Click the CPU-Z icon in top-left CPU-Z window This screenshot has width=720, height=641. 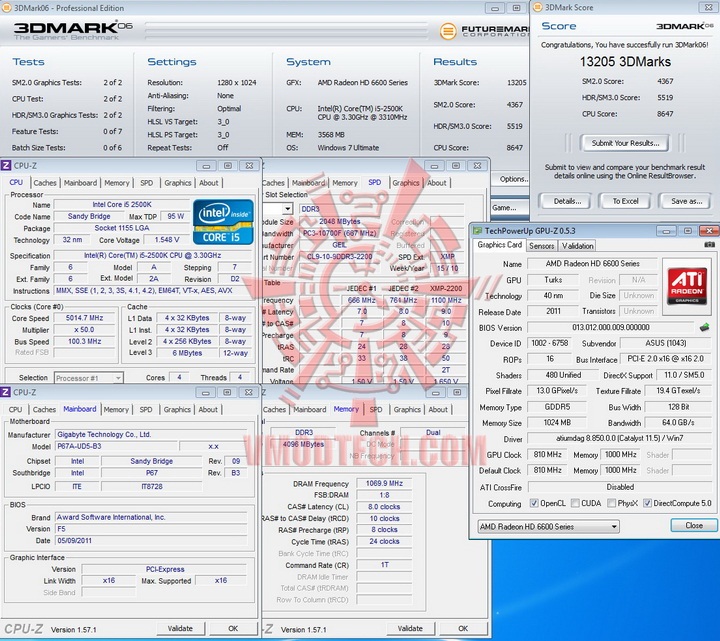[7, 165]
